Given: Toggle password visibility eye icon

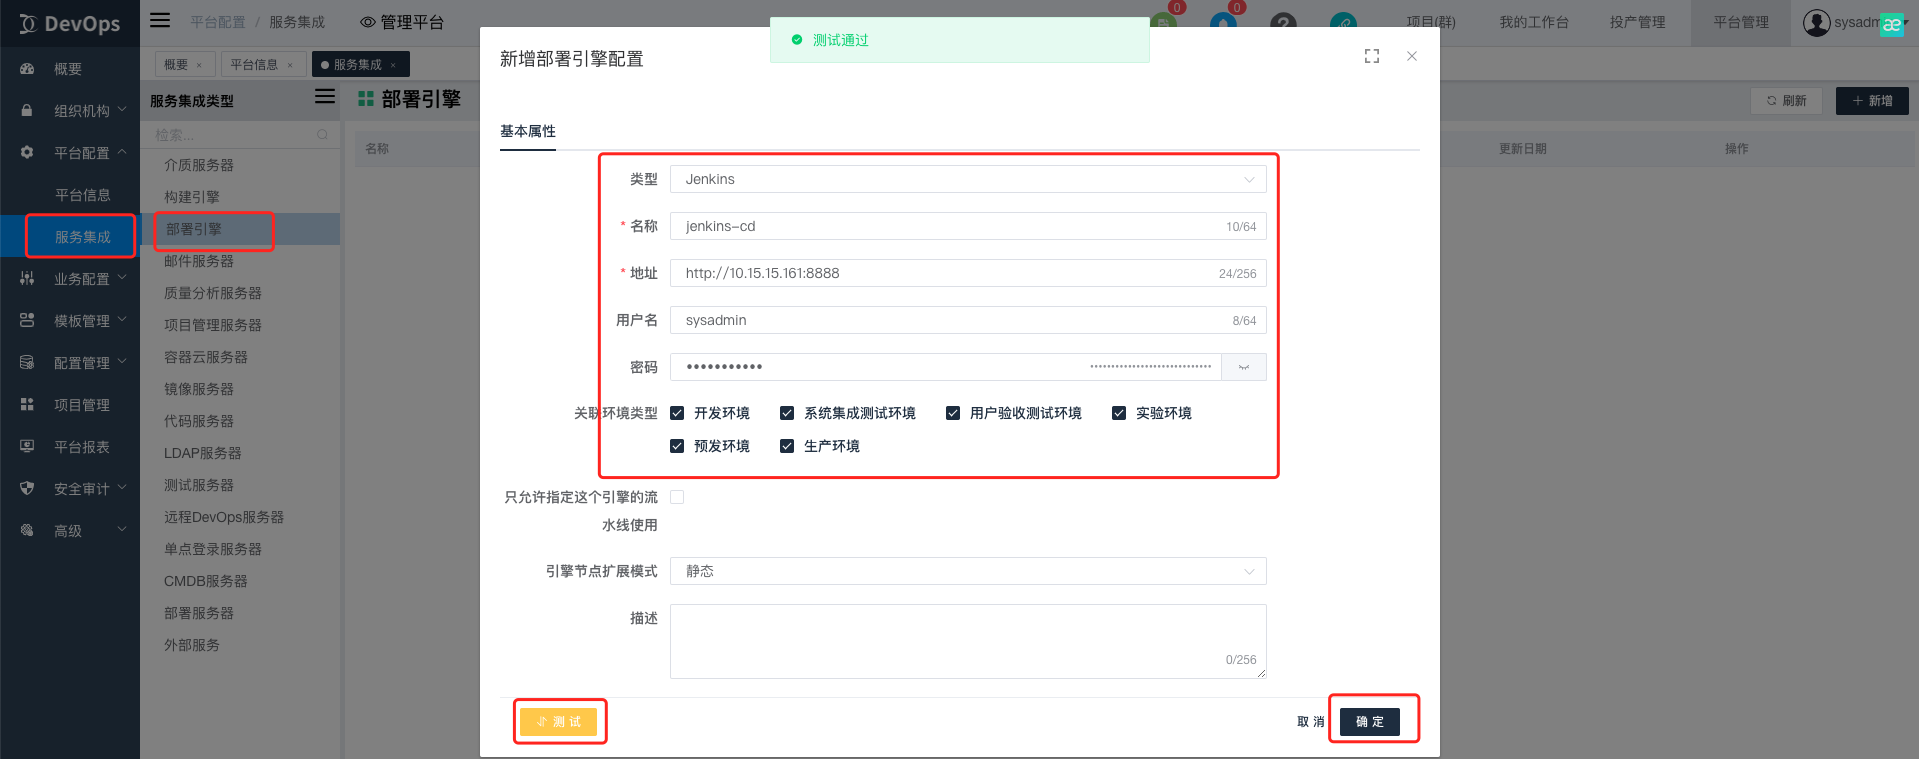Looking at the screenshot, I should coord(1244,367).
